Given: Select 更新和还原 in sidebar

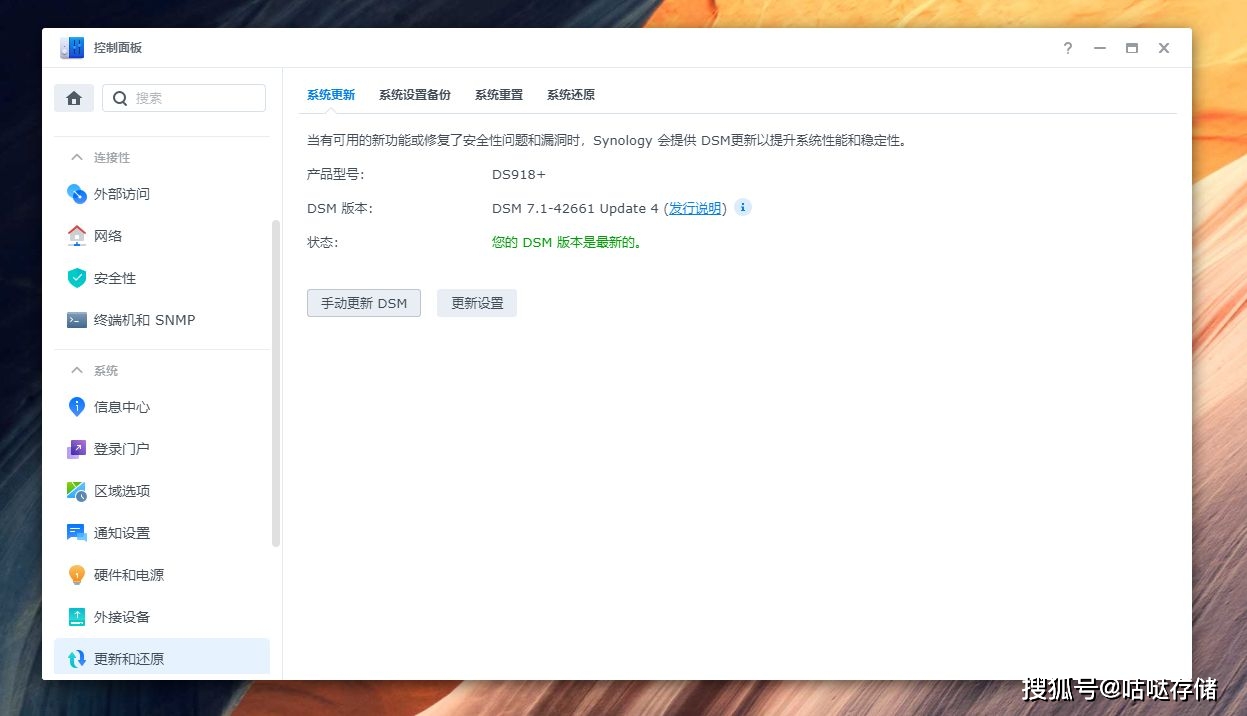Looking at the screenshot, I should tap(162, 657).
